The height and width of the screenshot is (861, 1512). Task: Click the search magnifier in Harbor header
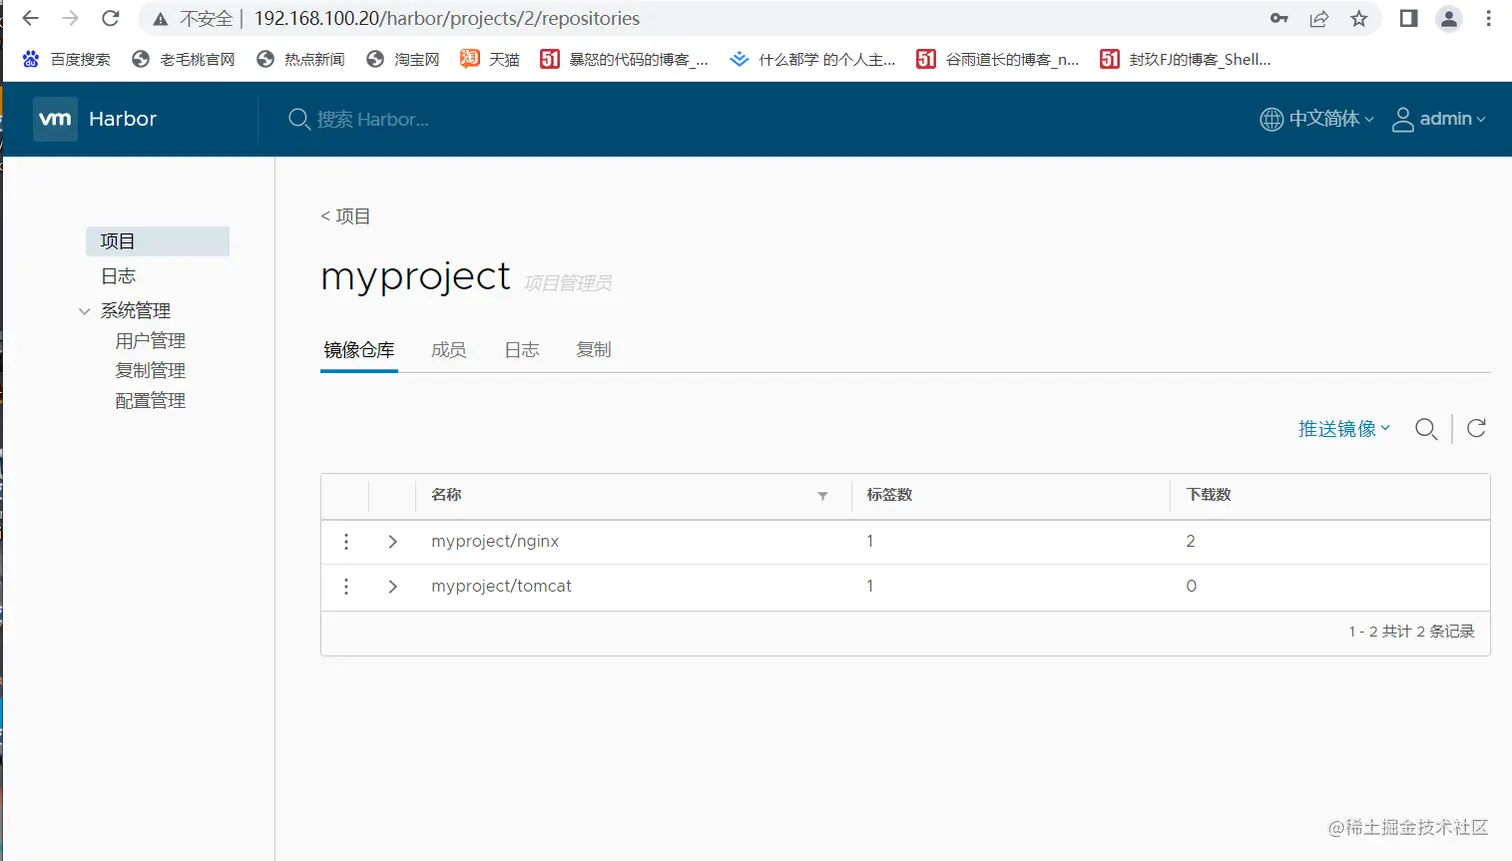[x=298, y=119]
